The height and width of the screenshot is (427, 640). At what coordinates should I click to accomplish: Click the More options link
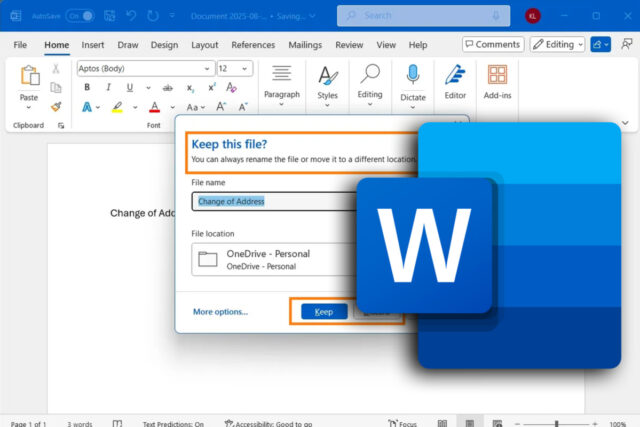pyautogui.click(x=220, y=312)
